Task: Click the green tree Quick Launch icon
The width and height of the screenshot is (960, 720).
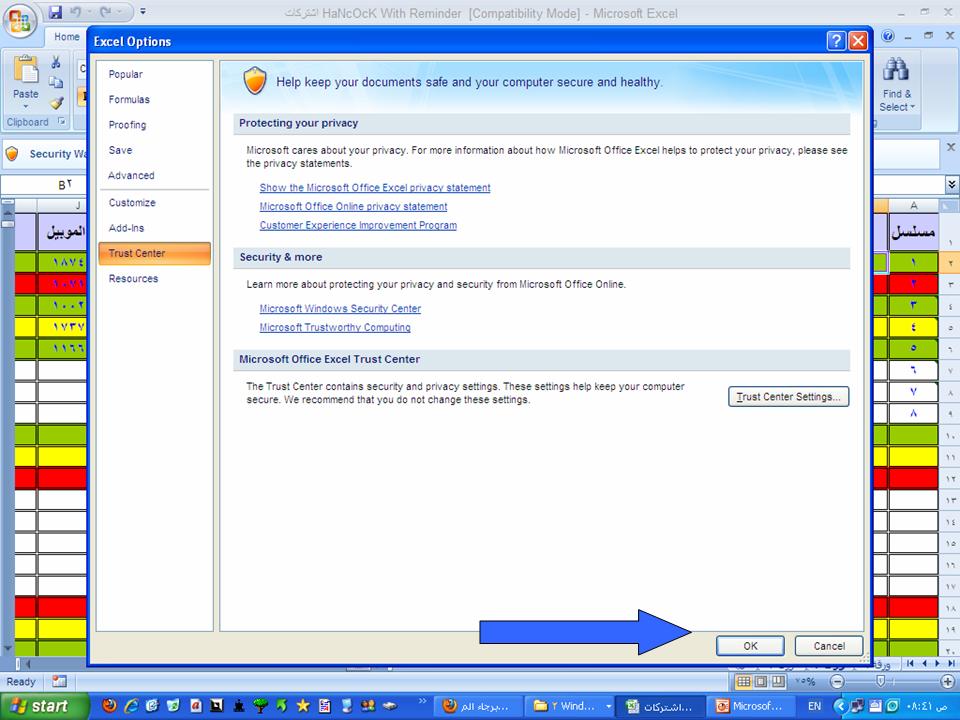Action: [260, 705]
